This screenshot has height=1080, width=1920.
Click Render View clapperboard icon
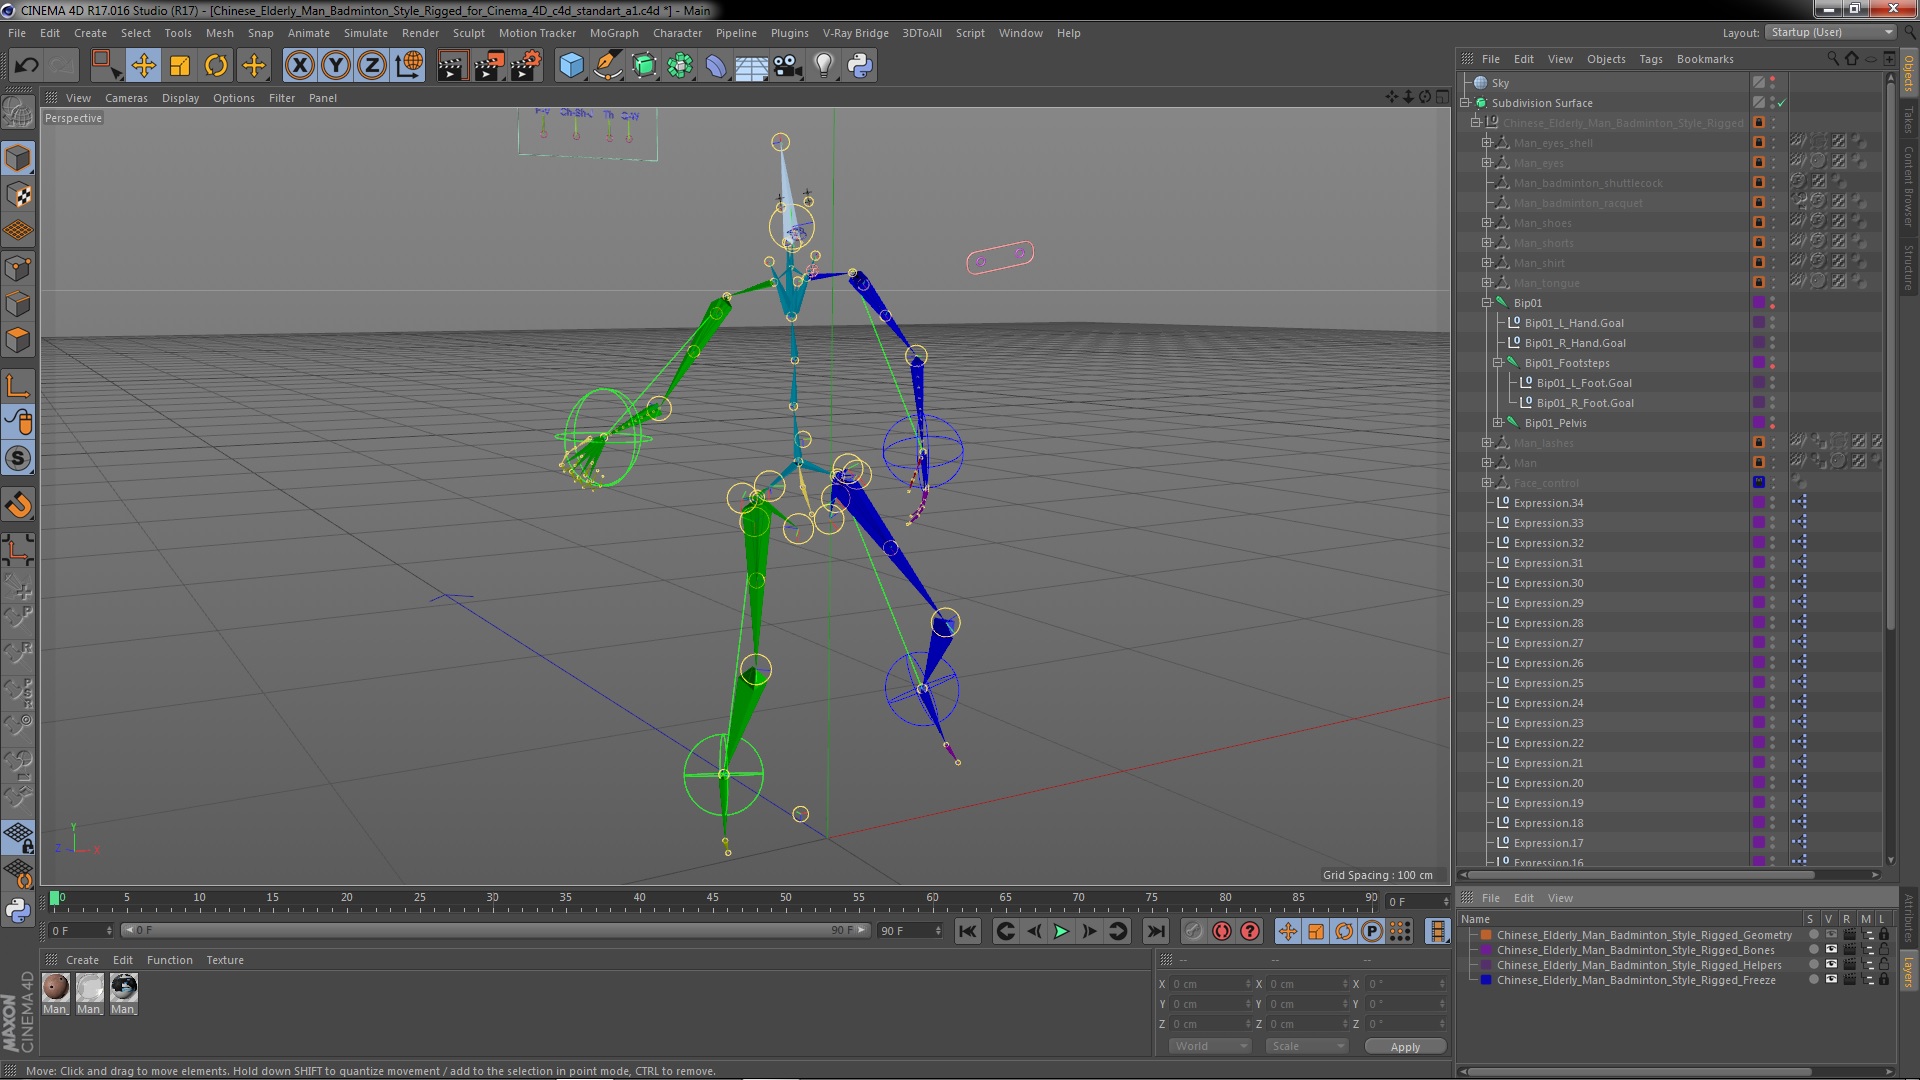(x=451, y=66)
